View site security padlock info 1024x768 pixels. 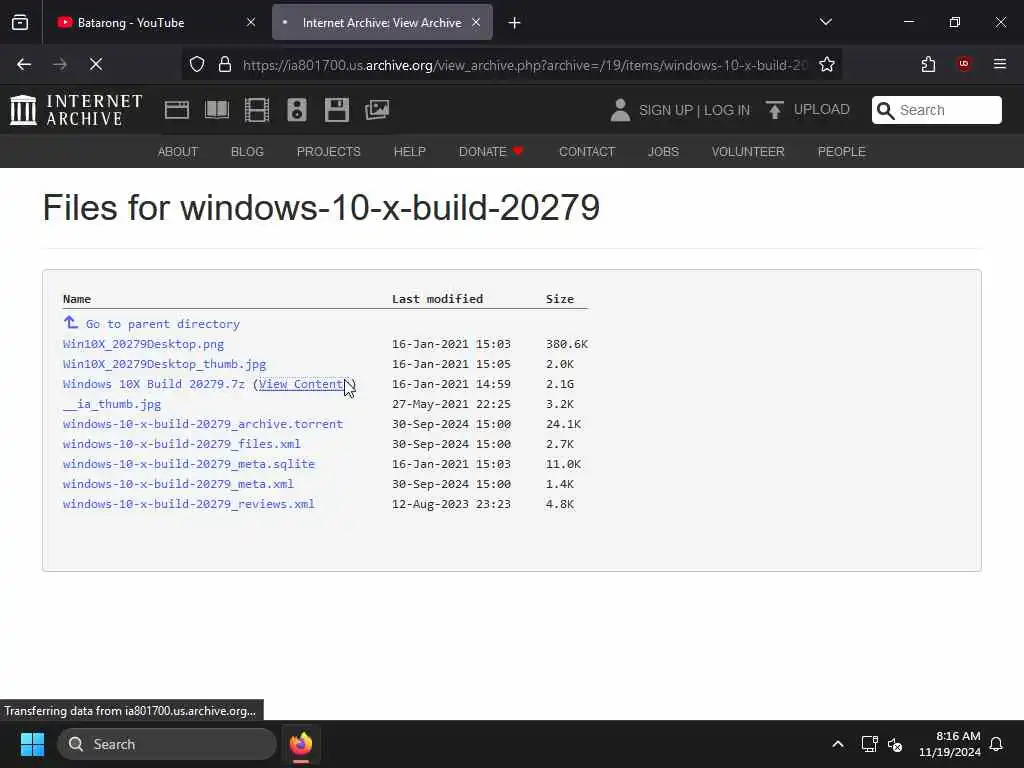pos(225,64)
